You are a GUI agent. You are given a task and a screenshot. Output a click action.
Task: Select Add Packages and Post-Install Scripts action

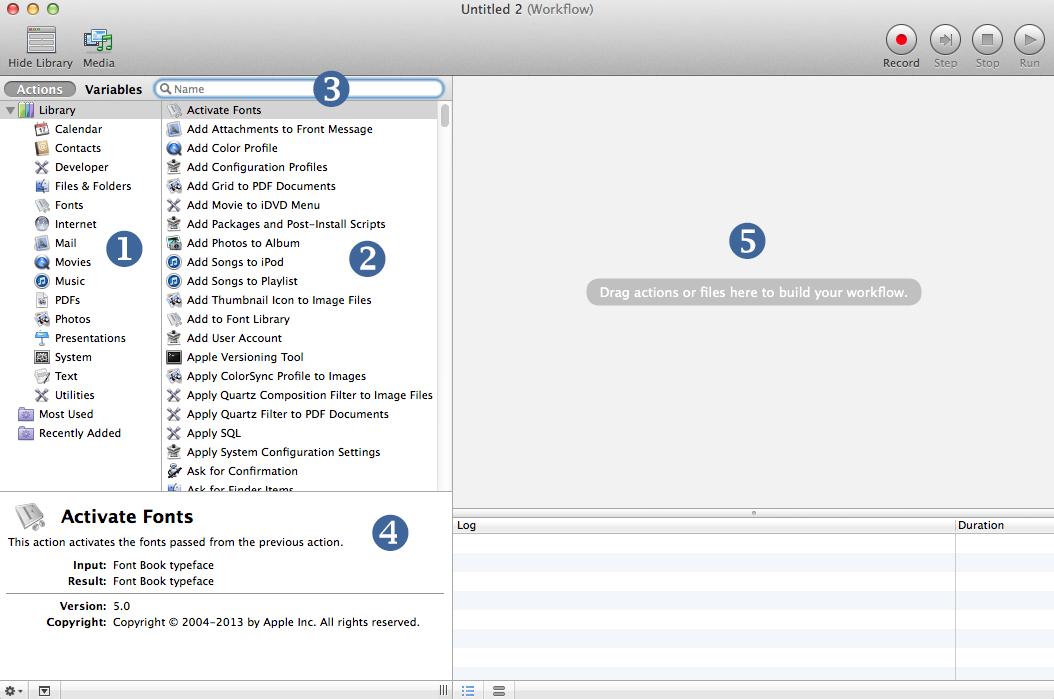tap(300, 224)
